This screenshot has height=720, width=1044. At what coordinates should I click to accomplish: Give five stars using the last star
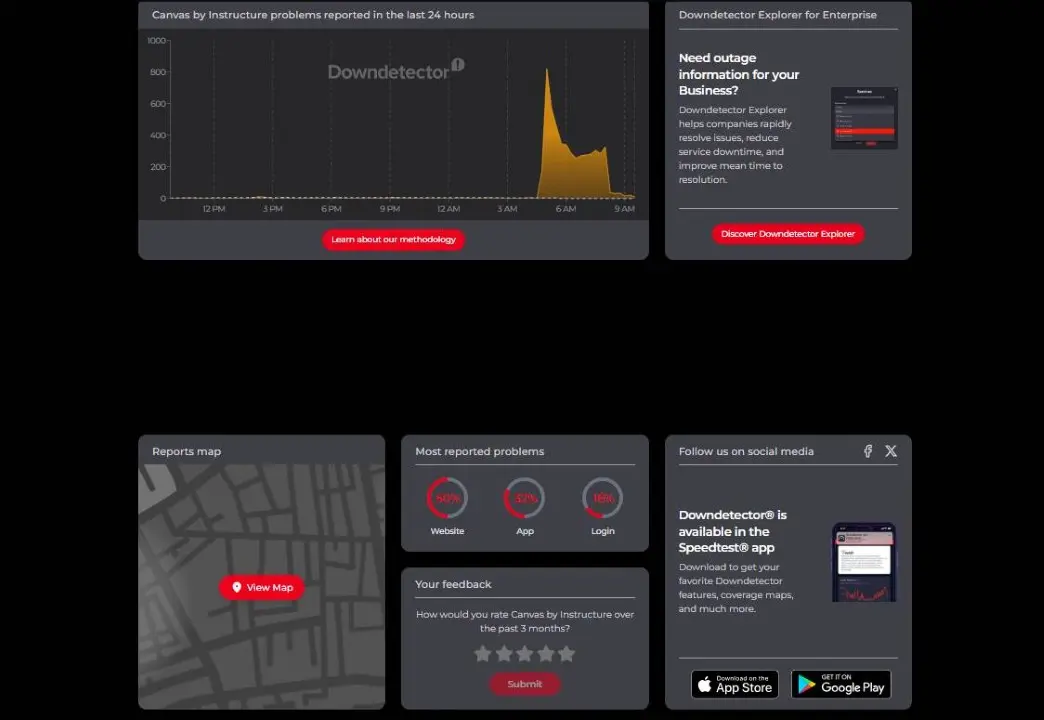click(567, 653)
